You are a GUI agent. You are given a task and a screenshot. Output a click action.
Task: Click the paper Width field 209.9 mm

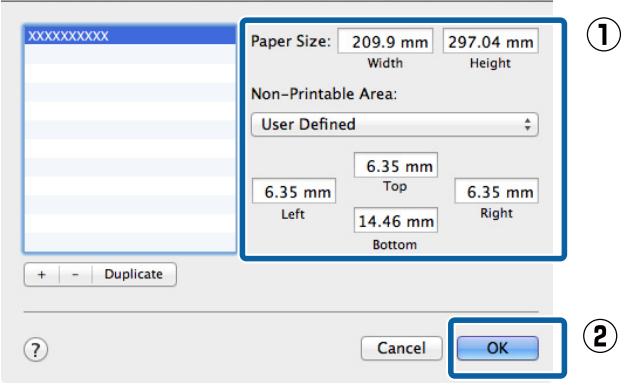[x=385, y=41]
